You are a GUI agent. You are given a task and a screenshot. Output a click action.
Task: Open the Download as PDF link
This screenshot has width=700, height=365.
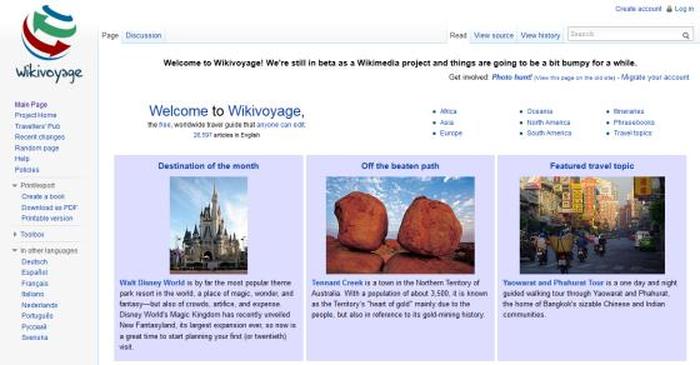tap(49, 207)
